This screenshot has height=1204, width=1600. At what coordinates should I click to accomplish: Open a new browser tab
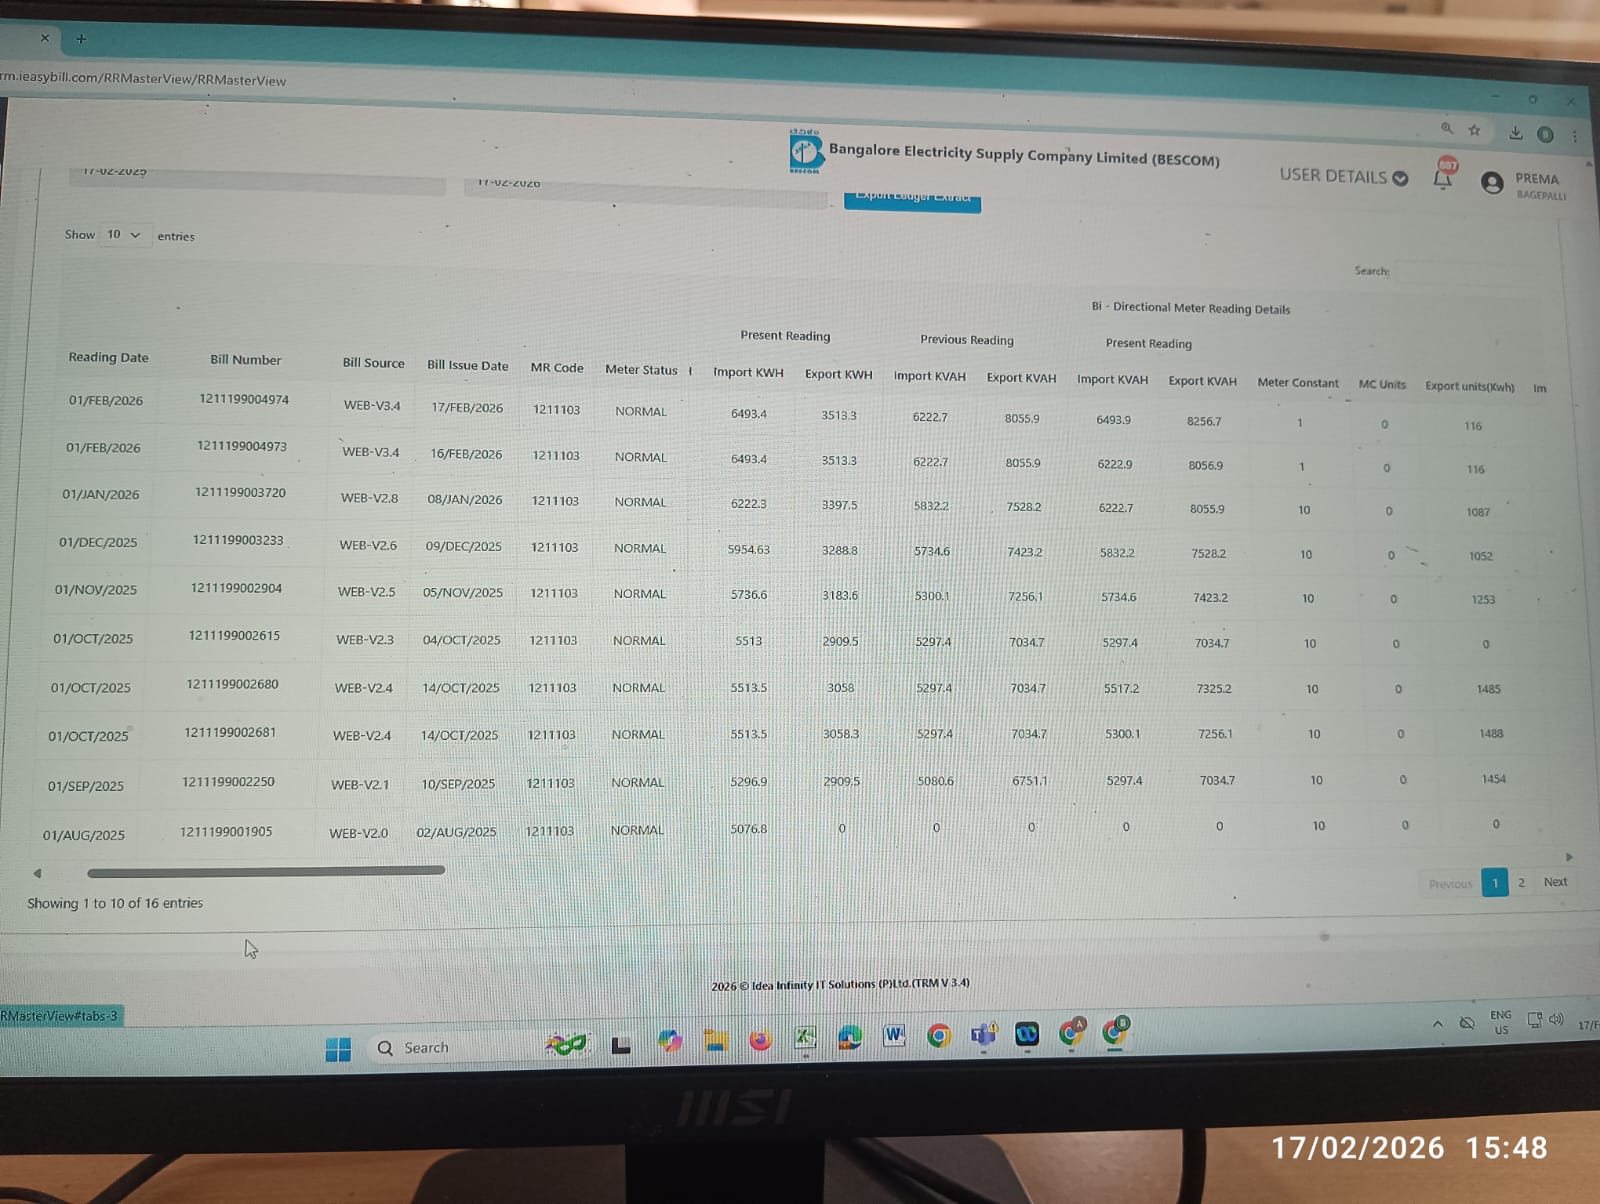[x=81, y=39]
